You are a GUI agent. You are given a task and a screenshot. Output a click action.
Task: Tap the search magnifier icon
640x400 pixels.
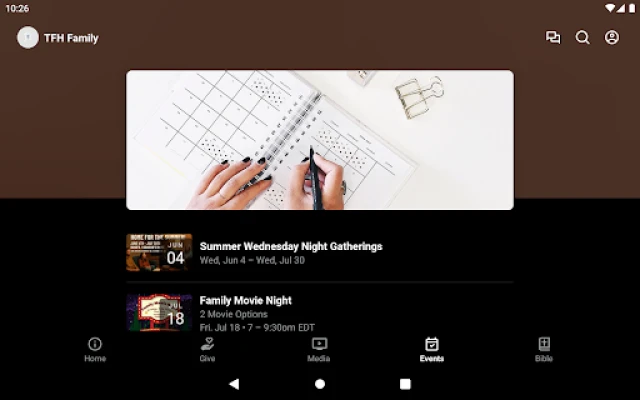point(582,38)
